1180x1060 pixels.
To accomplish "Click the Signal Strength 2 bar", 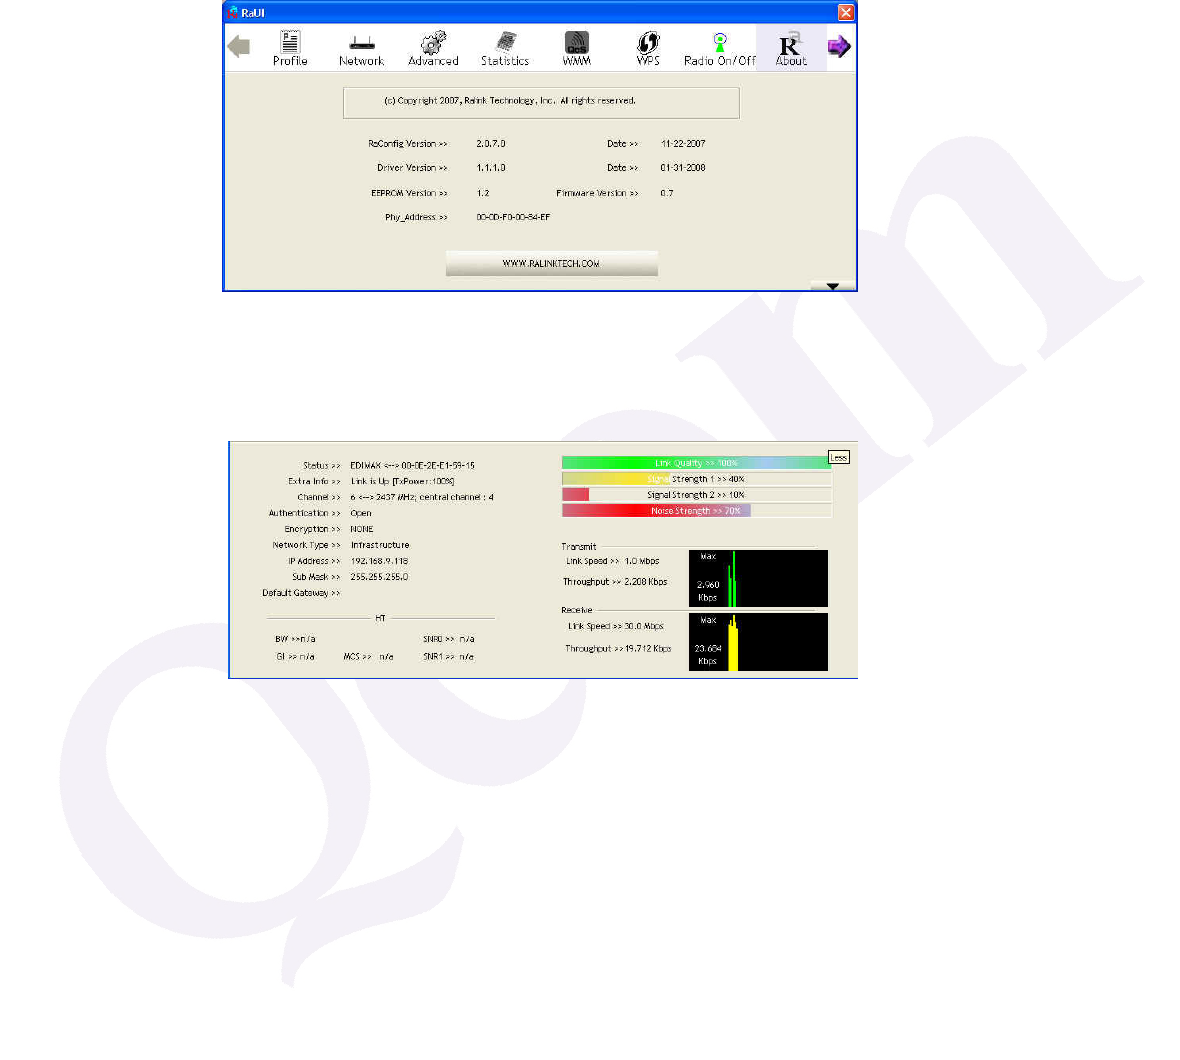I will coord(696,494).
